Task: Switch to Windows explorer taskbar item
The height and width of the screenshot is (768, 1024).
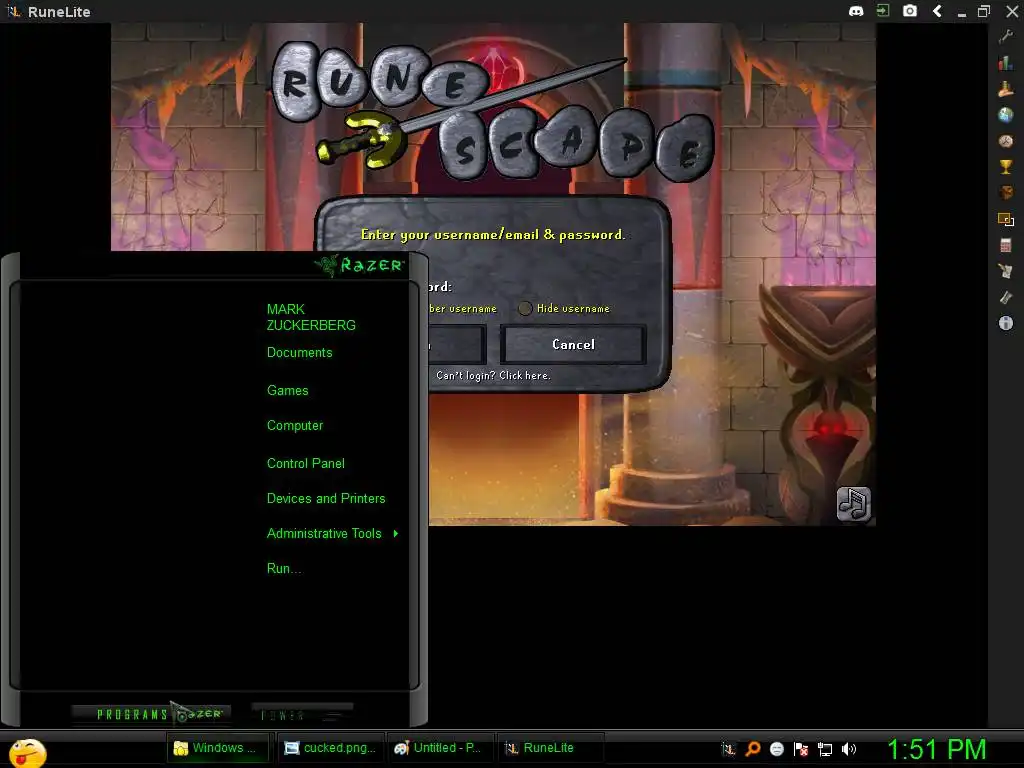Action: tap(217, 748)
